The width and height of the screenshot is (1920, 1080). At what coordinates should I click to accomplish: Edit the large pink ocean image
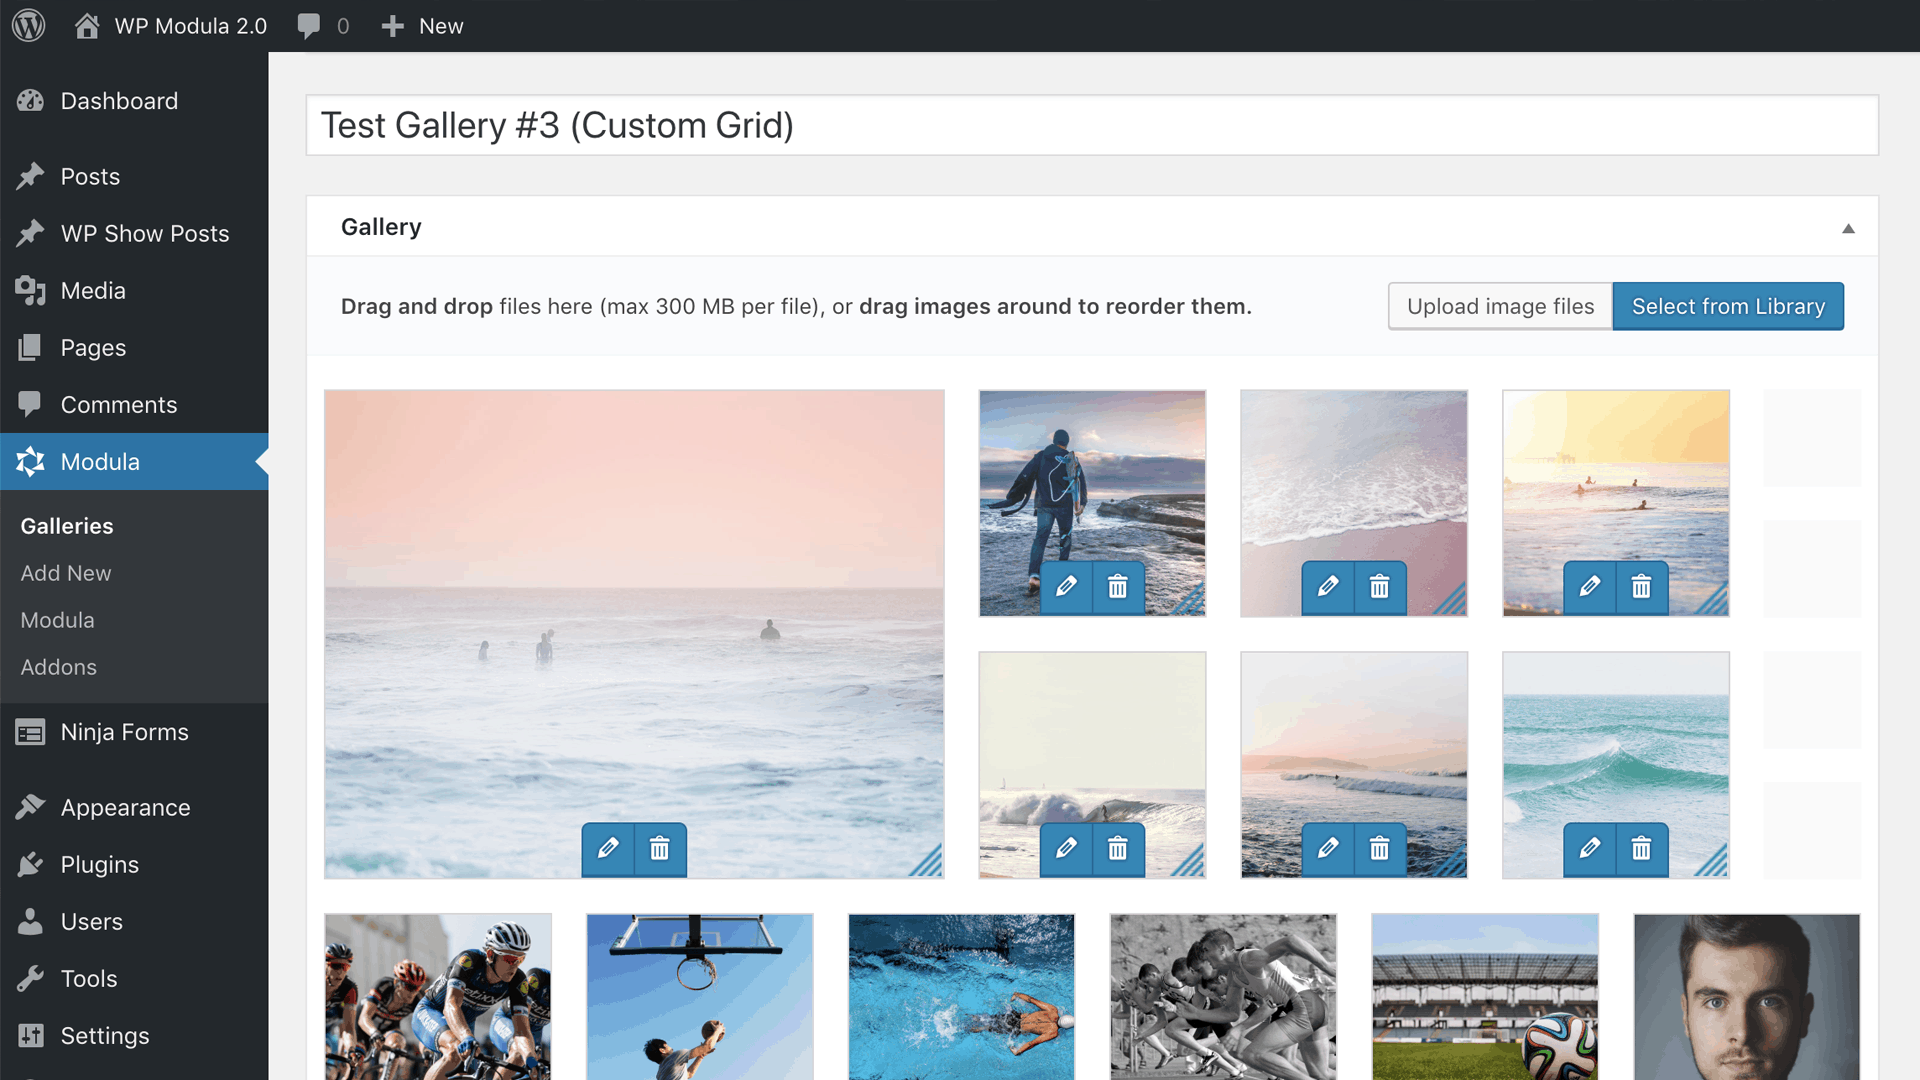608,850
